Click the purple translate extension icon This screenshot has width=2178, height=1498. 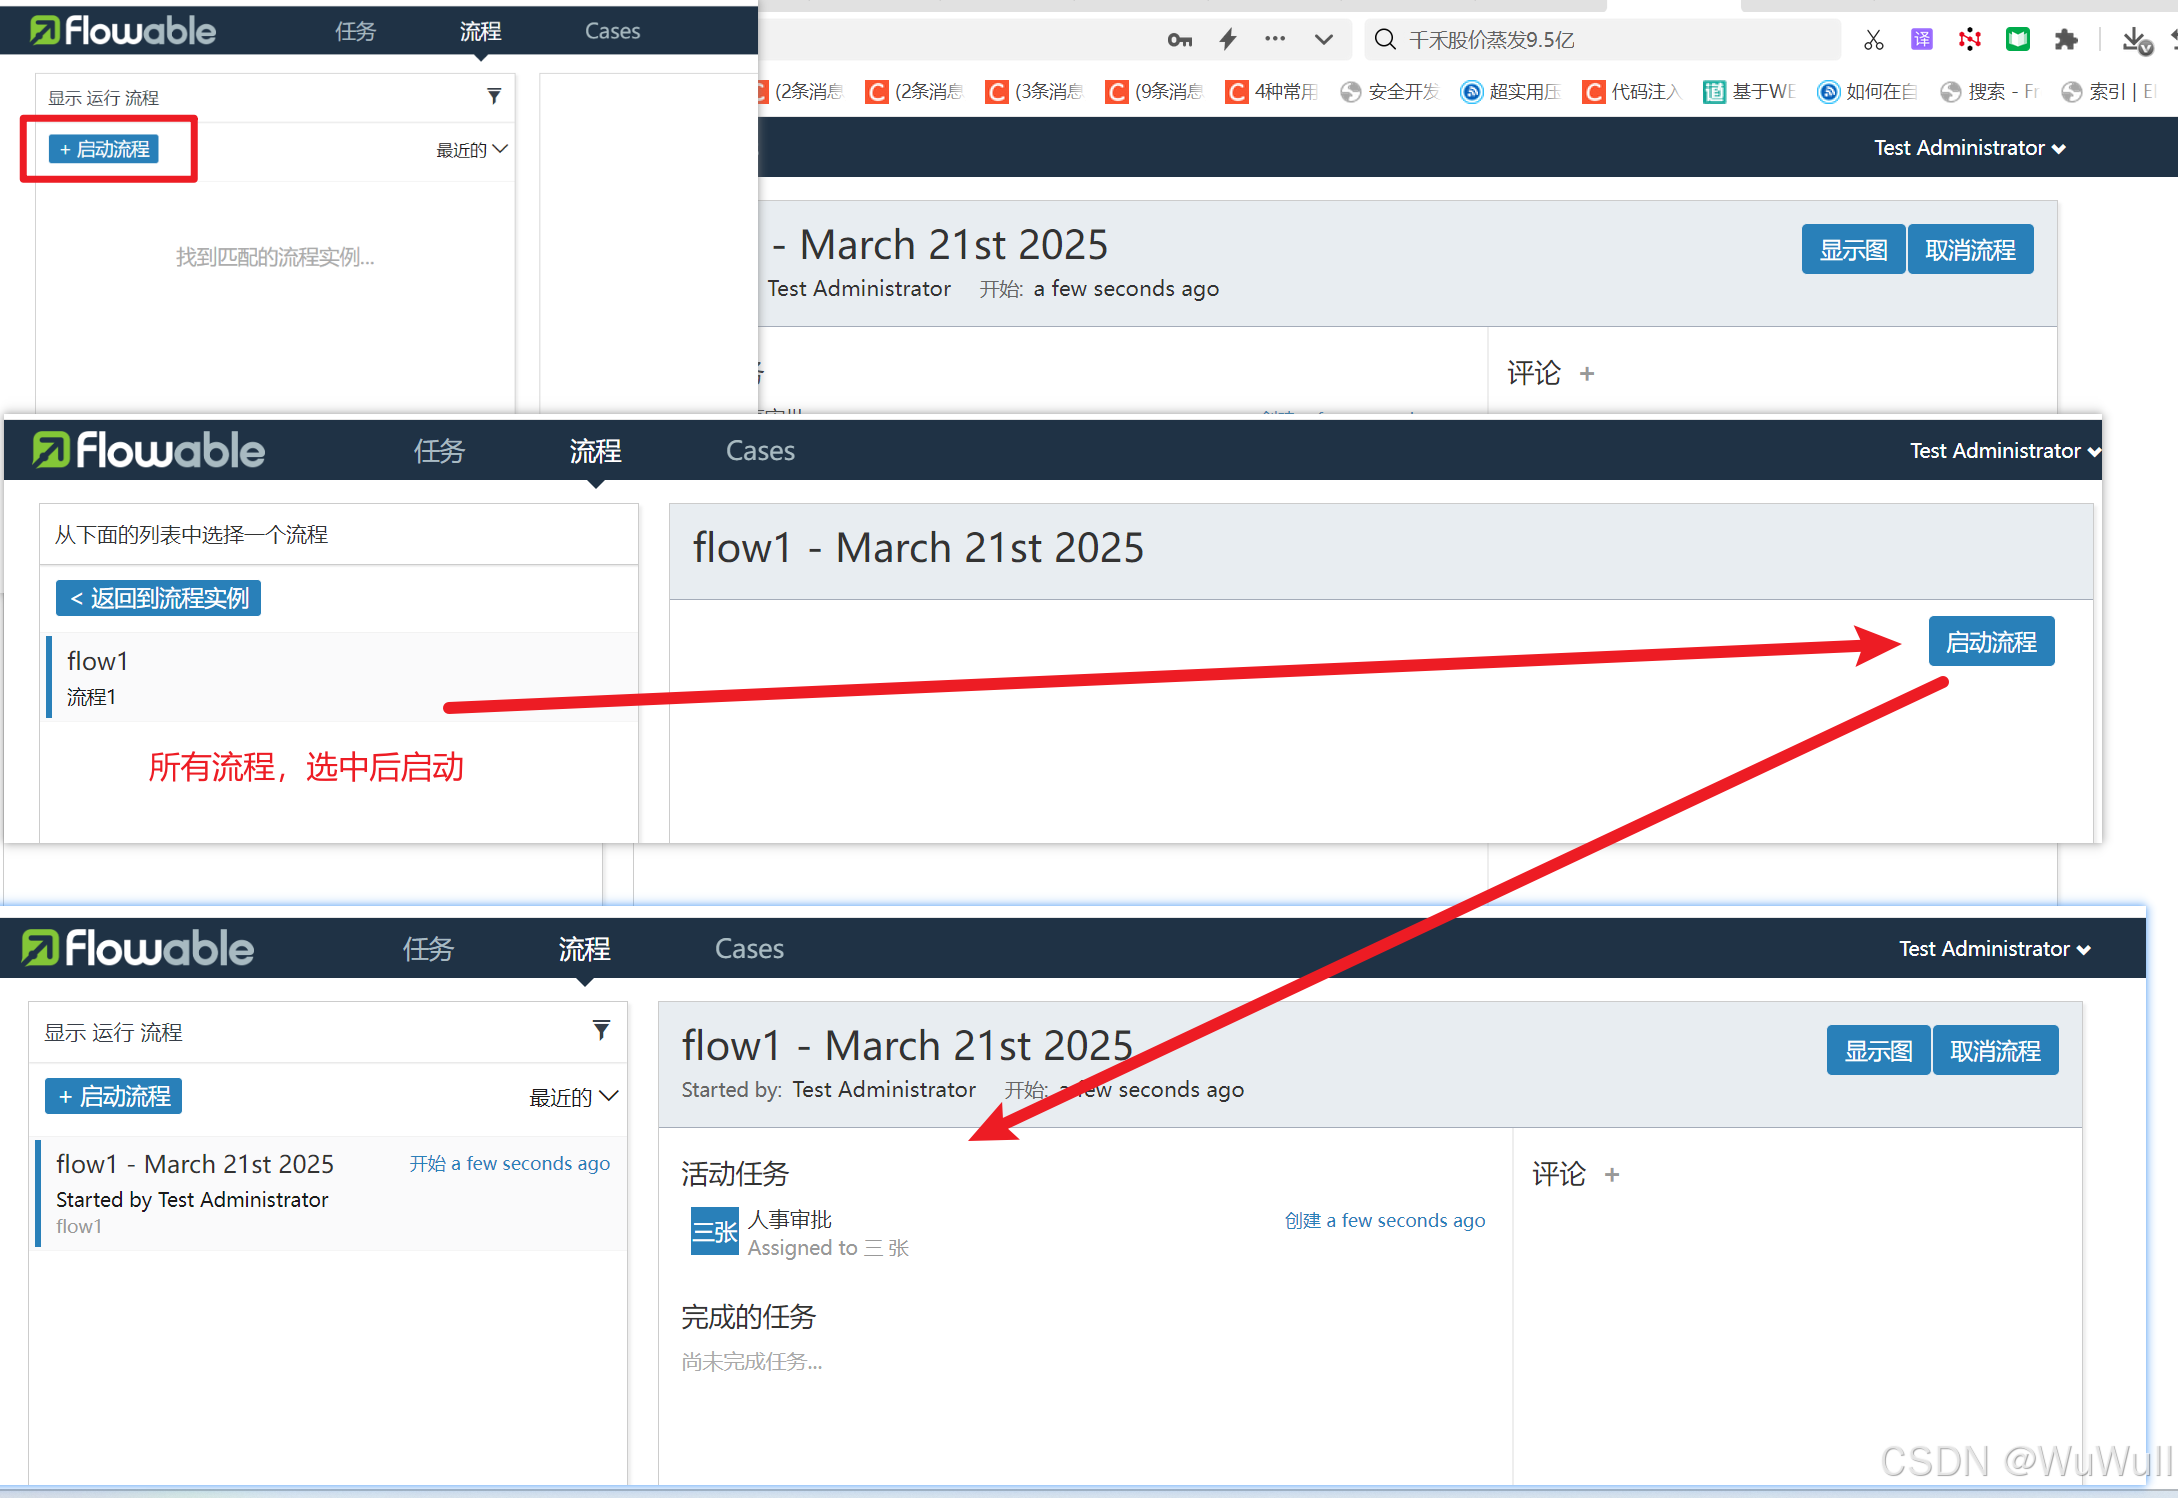[x=1921, y=40]
